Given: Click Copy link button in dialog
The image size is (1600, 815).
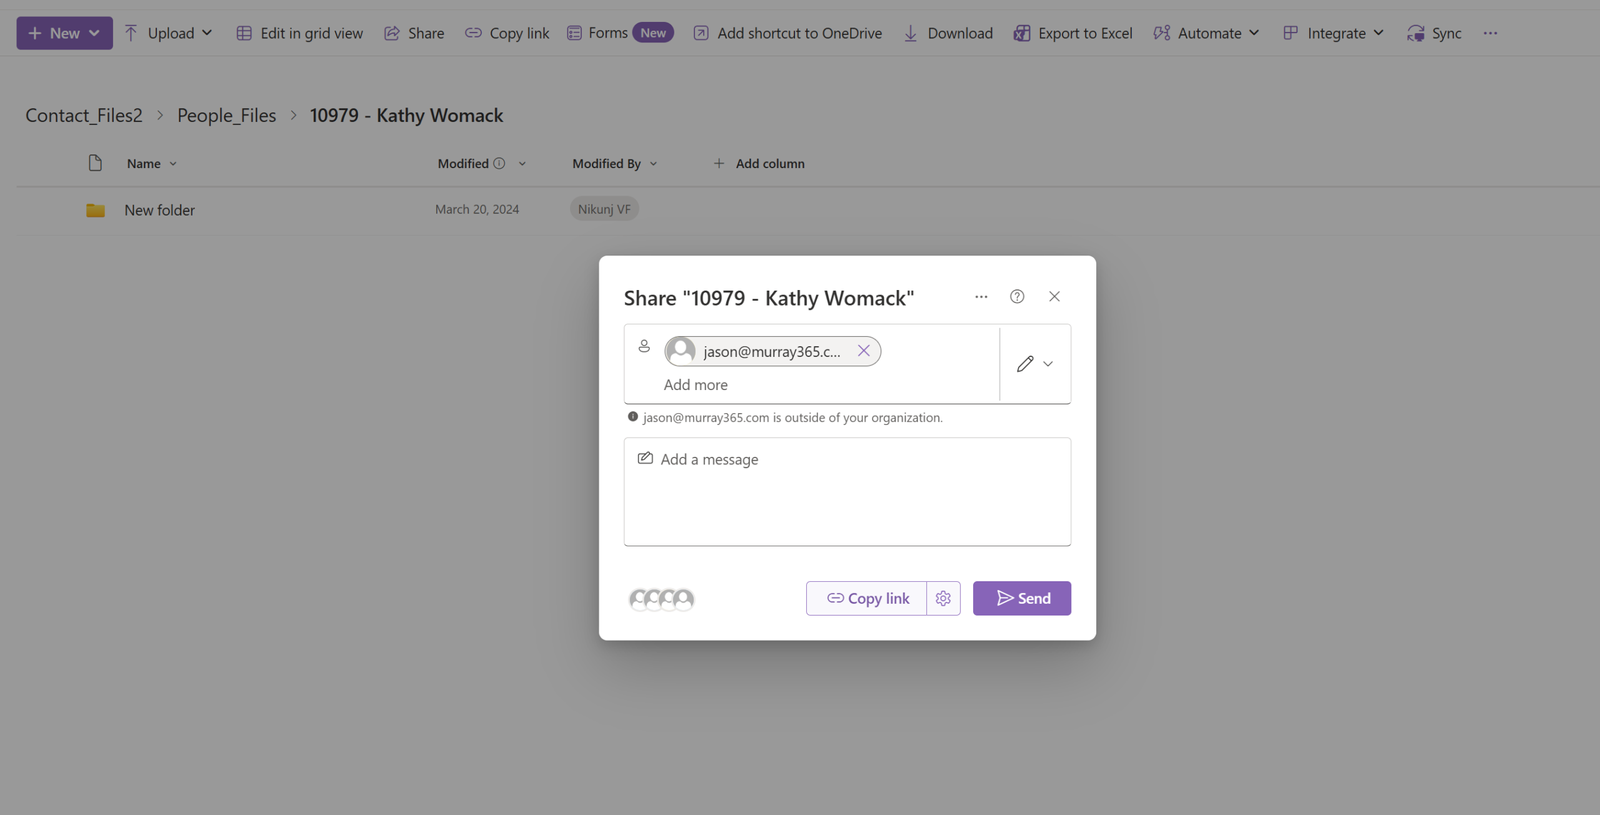Looking at the screenshot, I should [867, 598].
